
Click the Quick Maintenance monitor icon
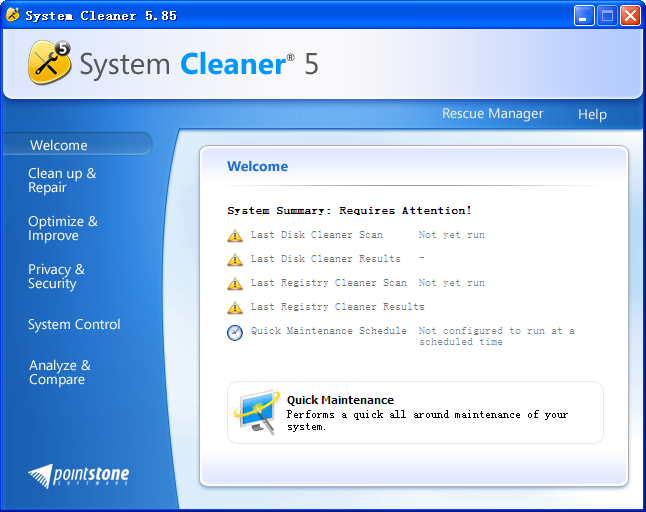256,412
